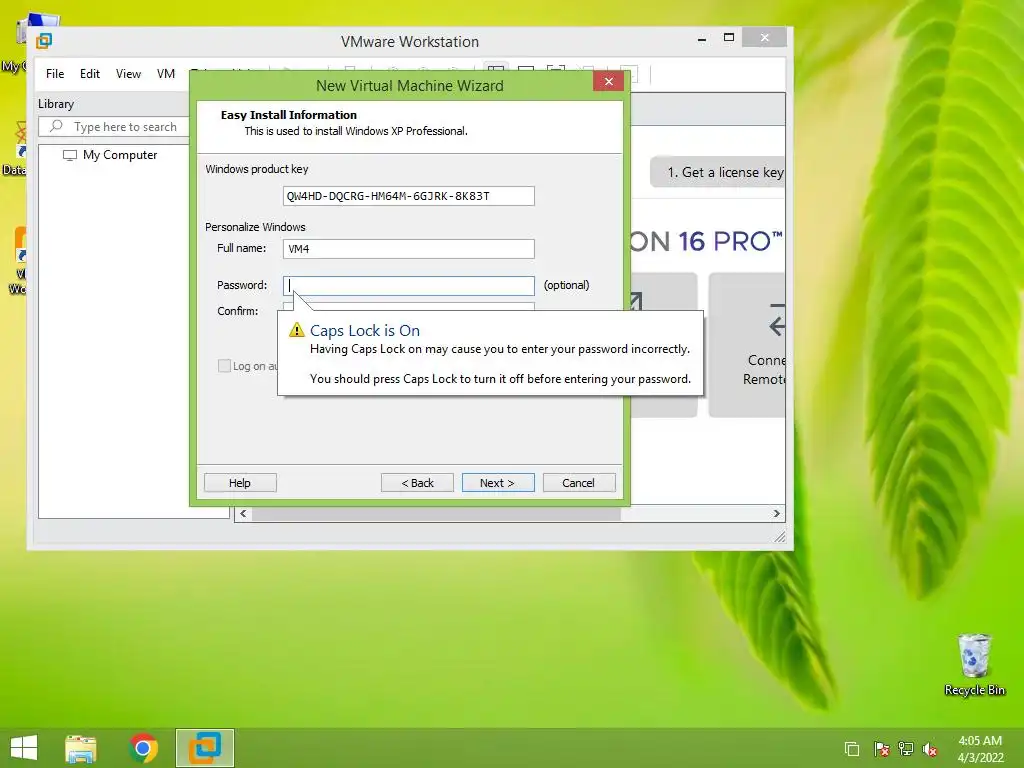Screen dimensions: 1024x768
Task: Minimize the VMware Workstation window
Action: [702, 39]
